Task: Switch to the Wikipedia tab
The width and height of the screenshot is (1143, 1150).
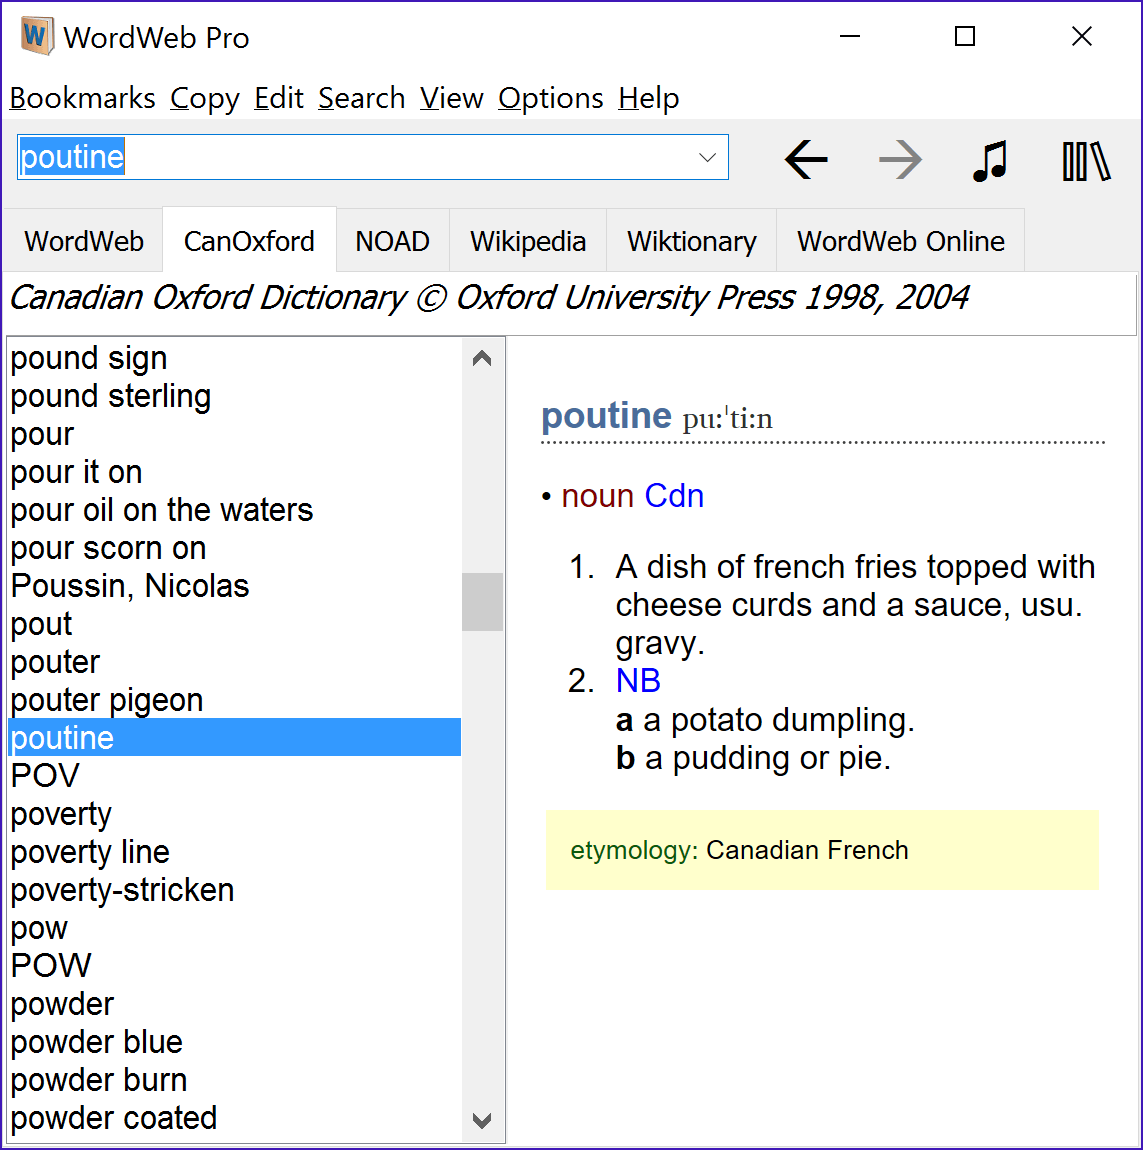Action: (x=527, y=241)
